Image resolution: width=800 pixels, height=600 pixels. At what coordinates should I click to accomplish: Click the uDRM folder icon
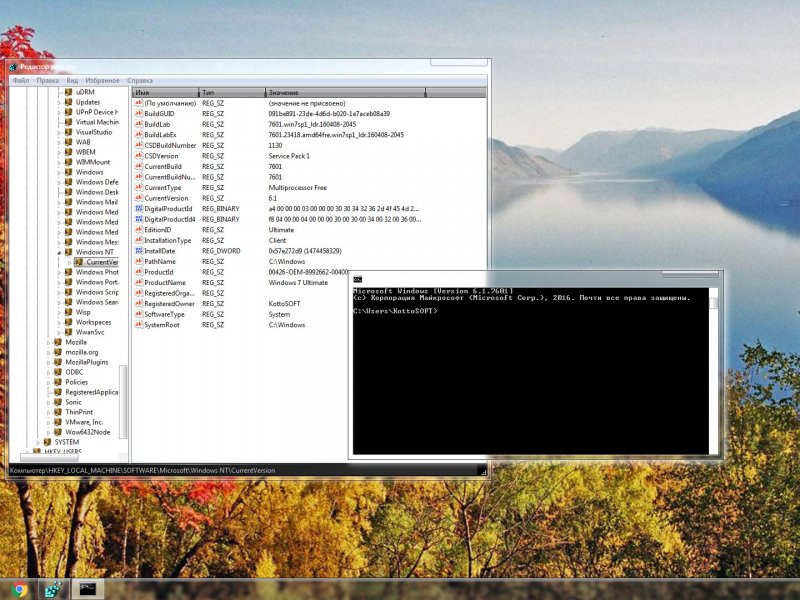point(68,92)
